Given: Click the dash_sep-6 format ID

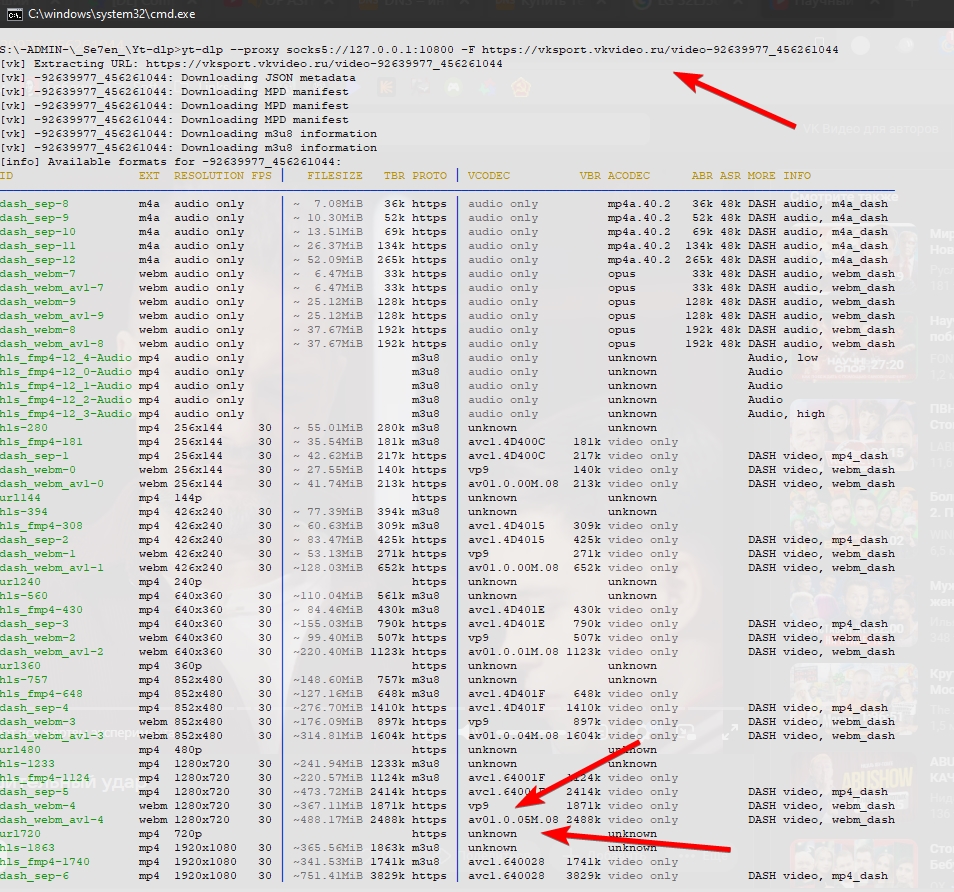Looking at the screenshot, I should tap(34, 876).
